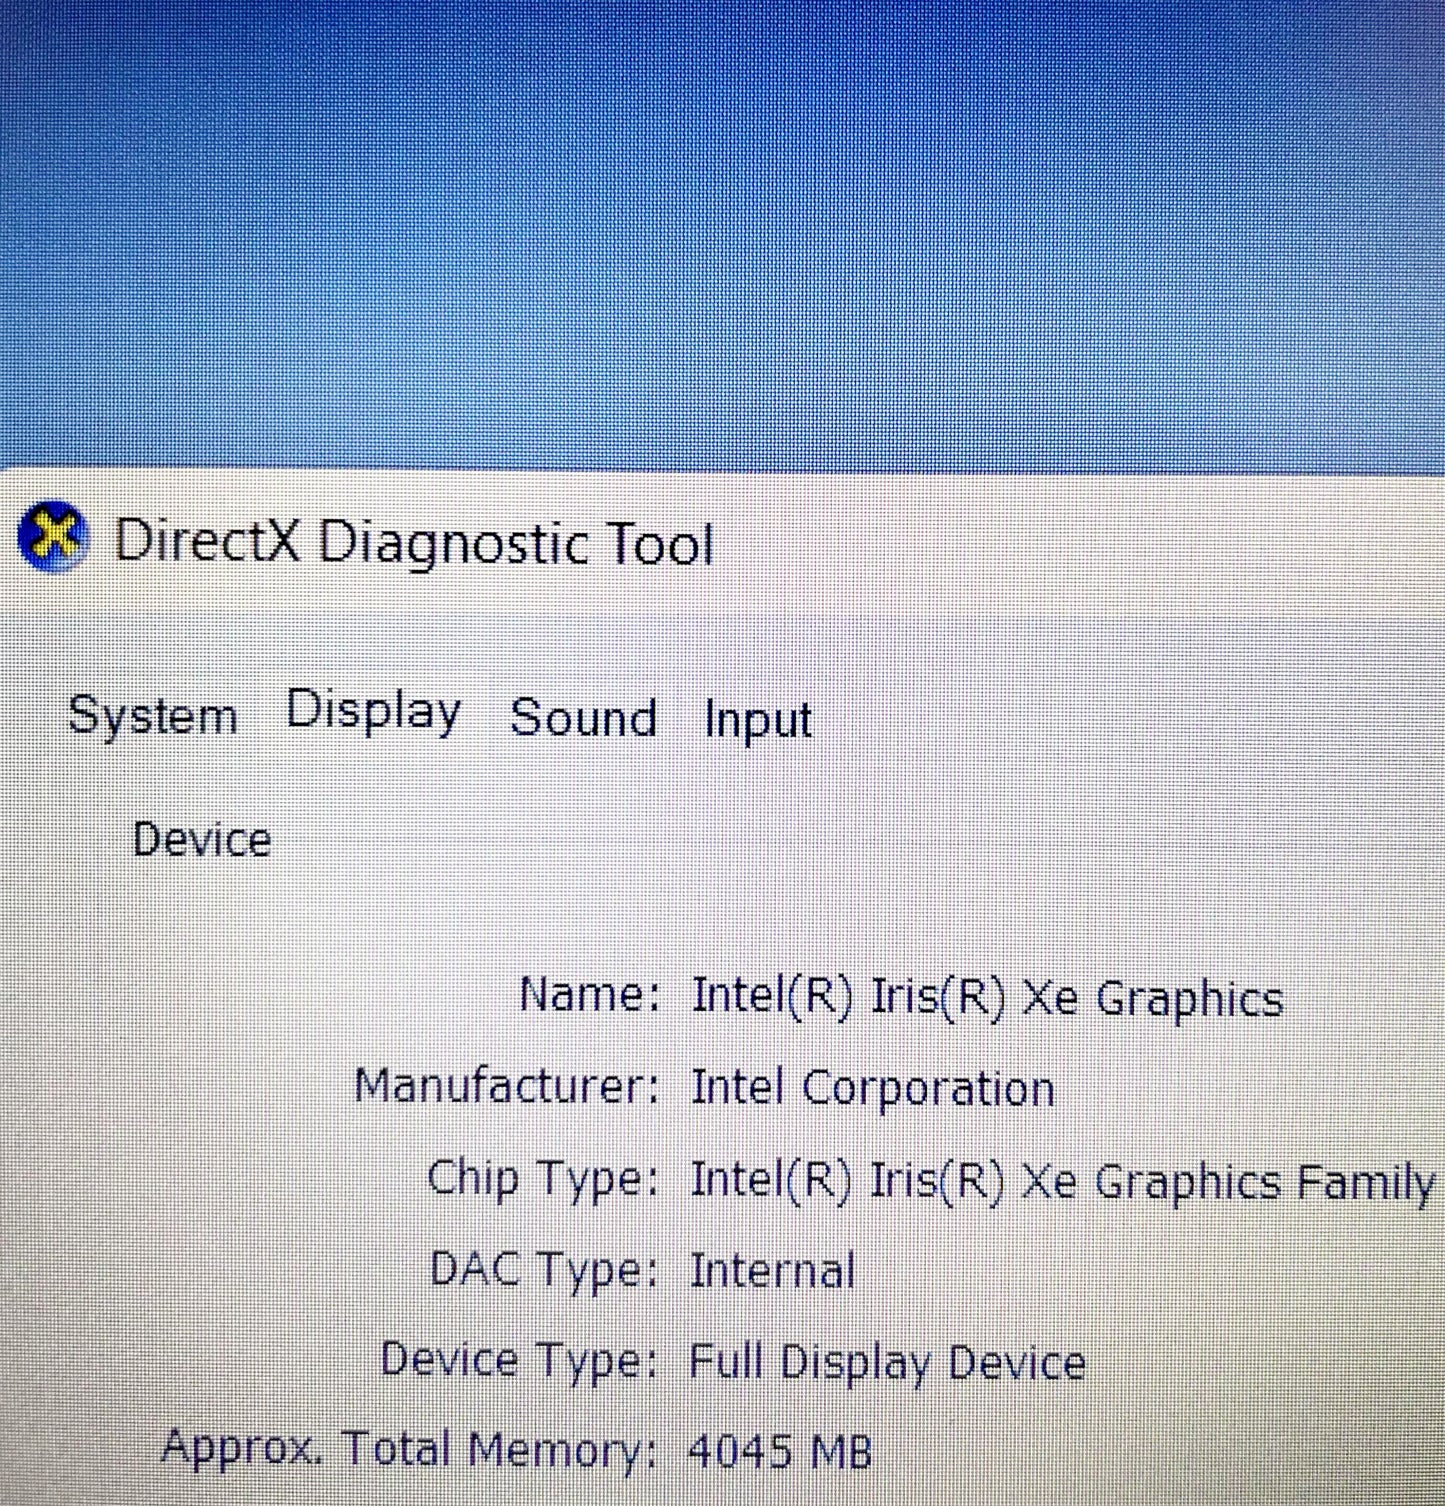
Task: Select the Input tab
Action: 758,720
